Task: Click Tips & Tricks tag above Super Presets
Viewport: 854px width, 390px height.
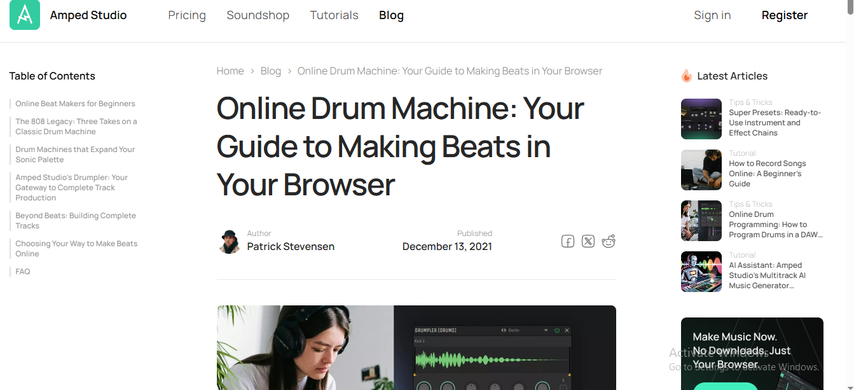Action: click(x=751, y=102)
